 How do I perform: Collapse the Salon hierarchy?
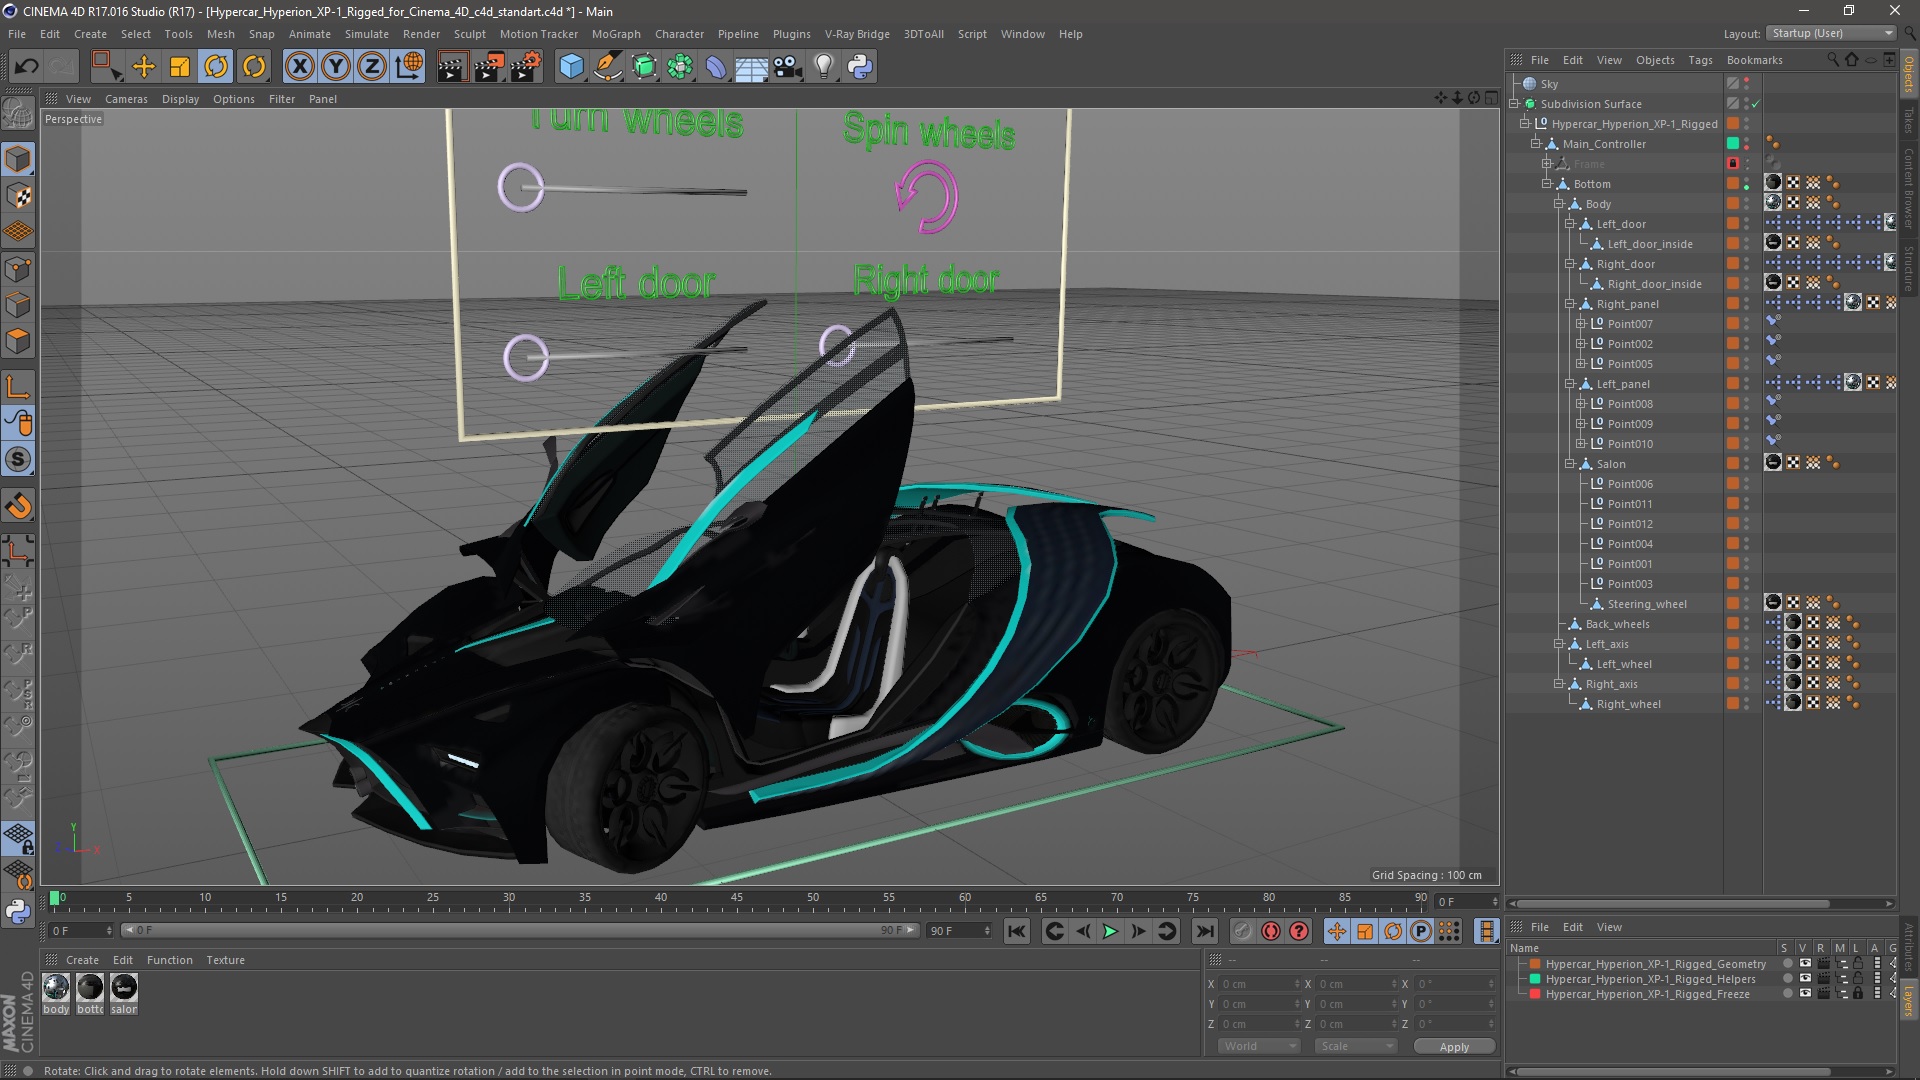pyautogui.click(x=1569, y=464)
